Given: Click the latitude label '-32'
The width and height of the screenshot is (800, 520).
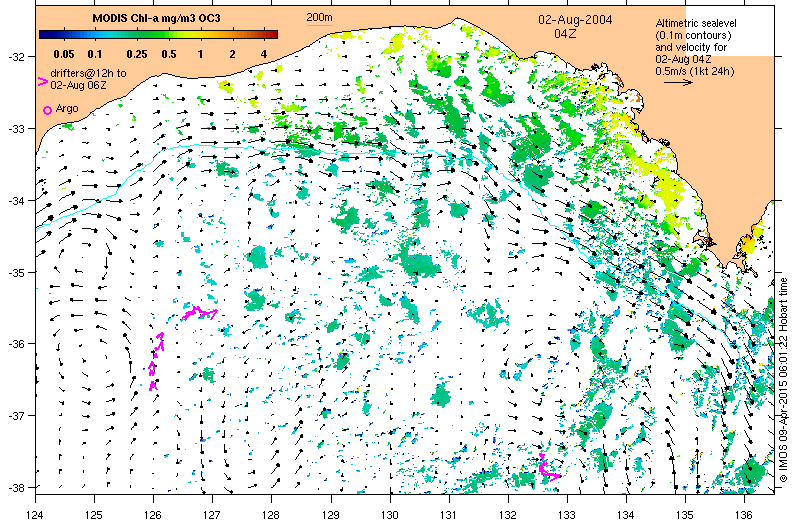Looking at the screenshot, I should click(15, 57).
